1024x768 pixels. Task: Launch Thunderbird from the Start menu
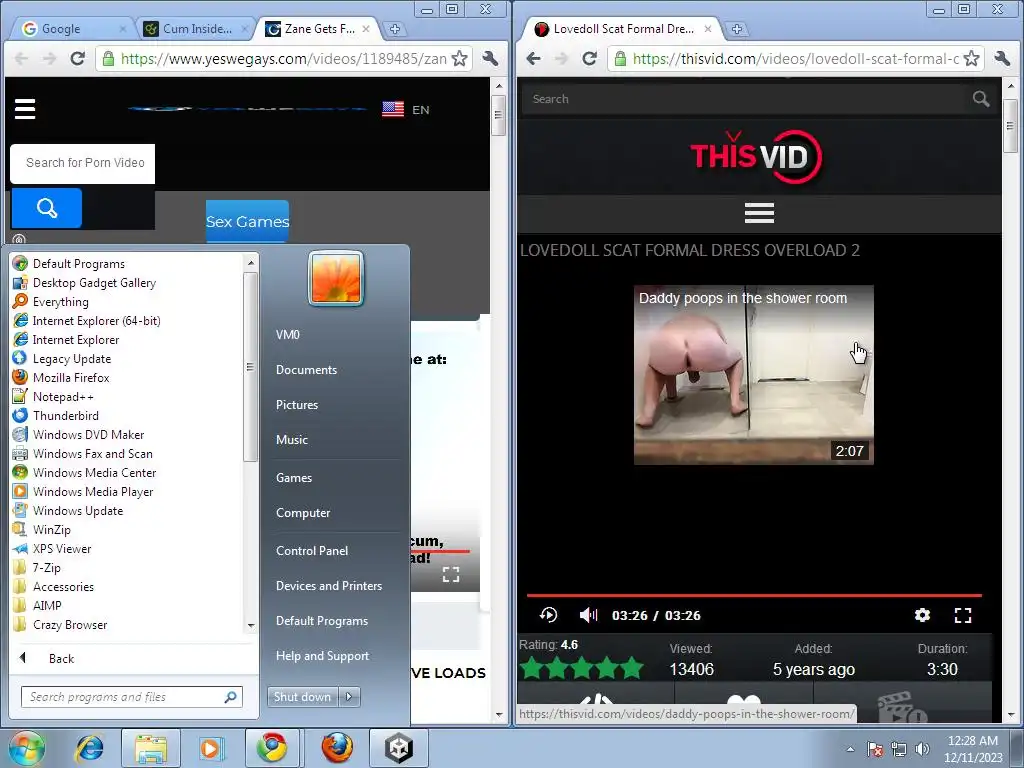[x=65, y=415]
